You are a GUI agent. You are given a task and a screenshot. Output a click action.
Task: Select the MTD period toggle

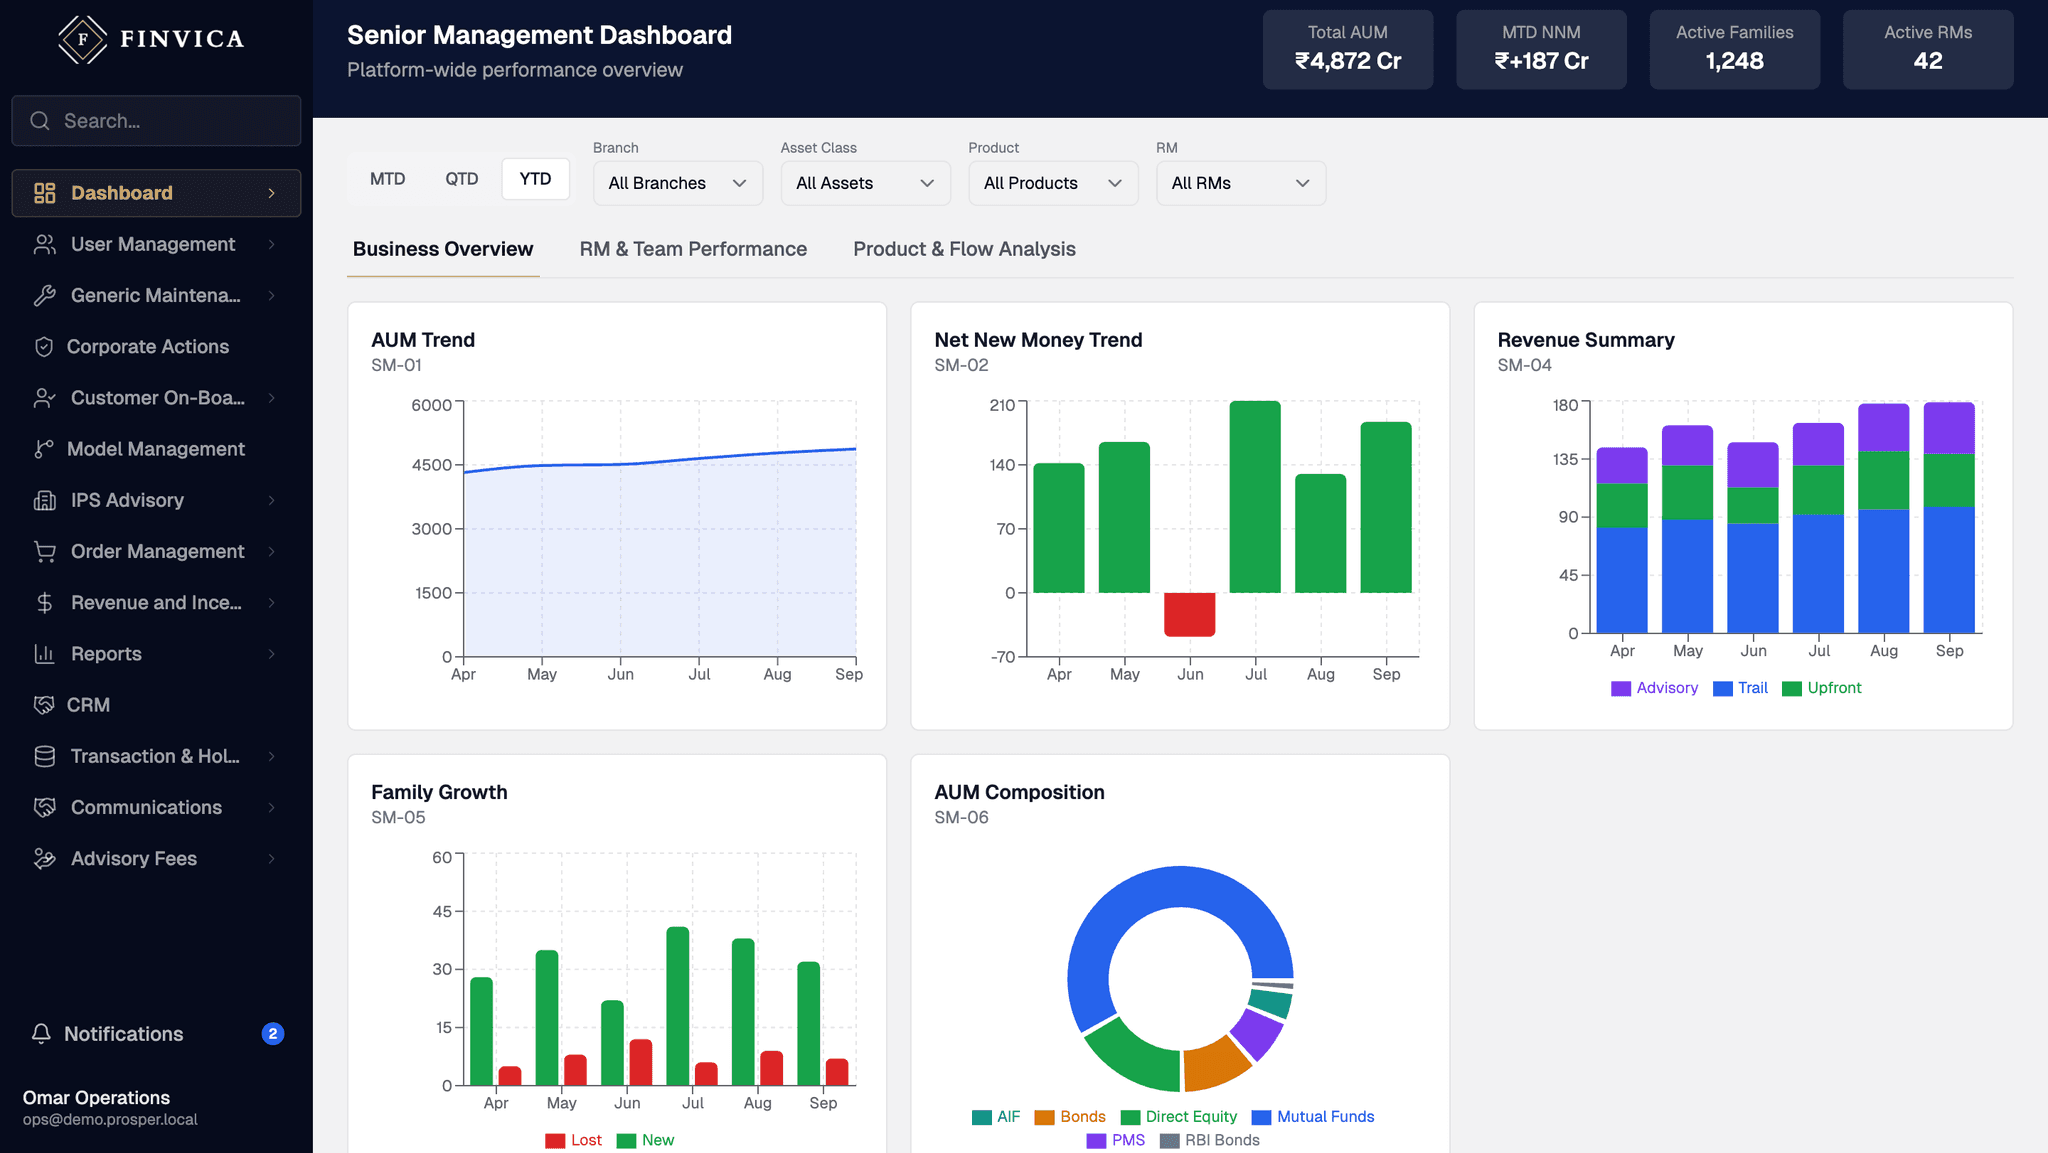[388, 179]
